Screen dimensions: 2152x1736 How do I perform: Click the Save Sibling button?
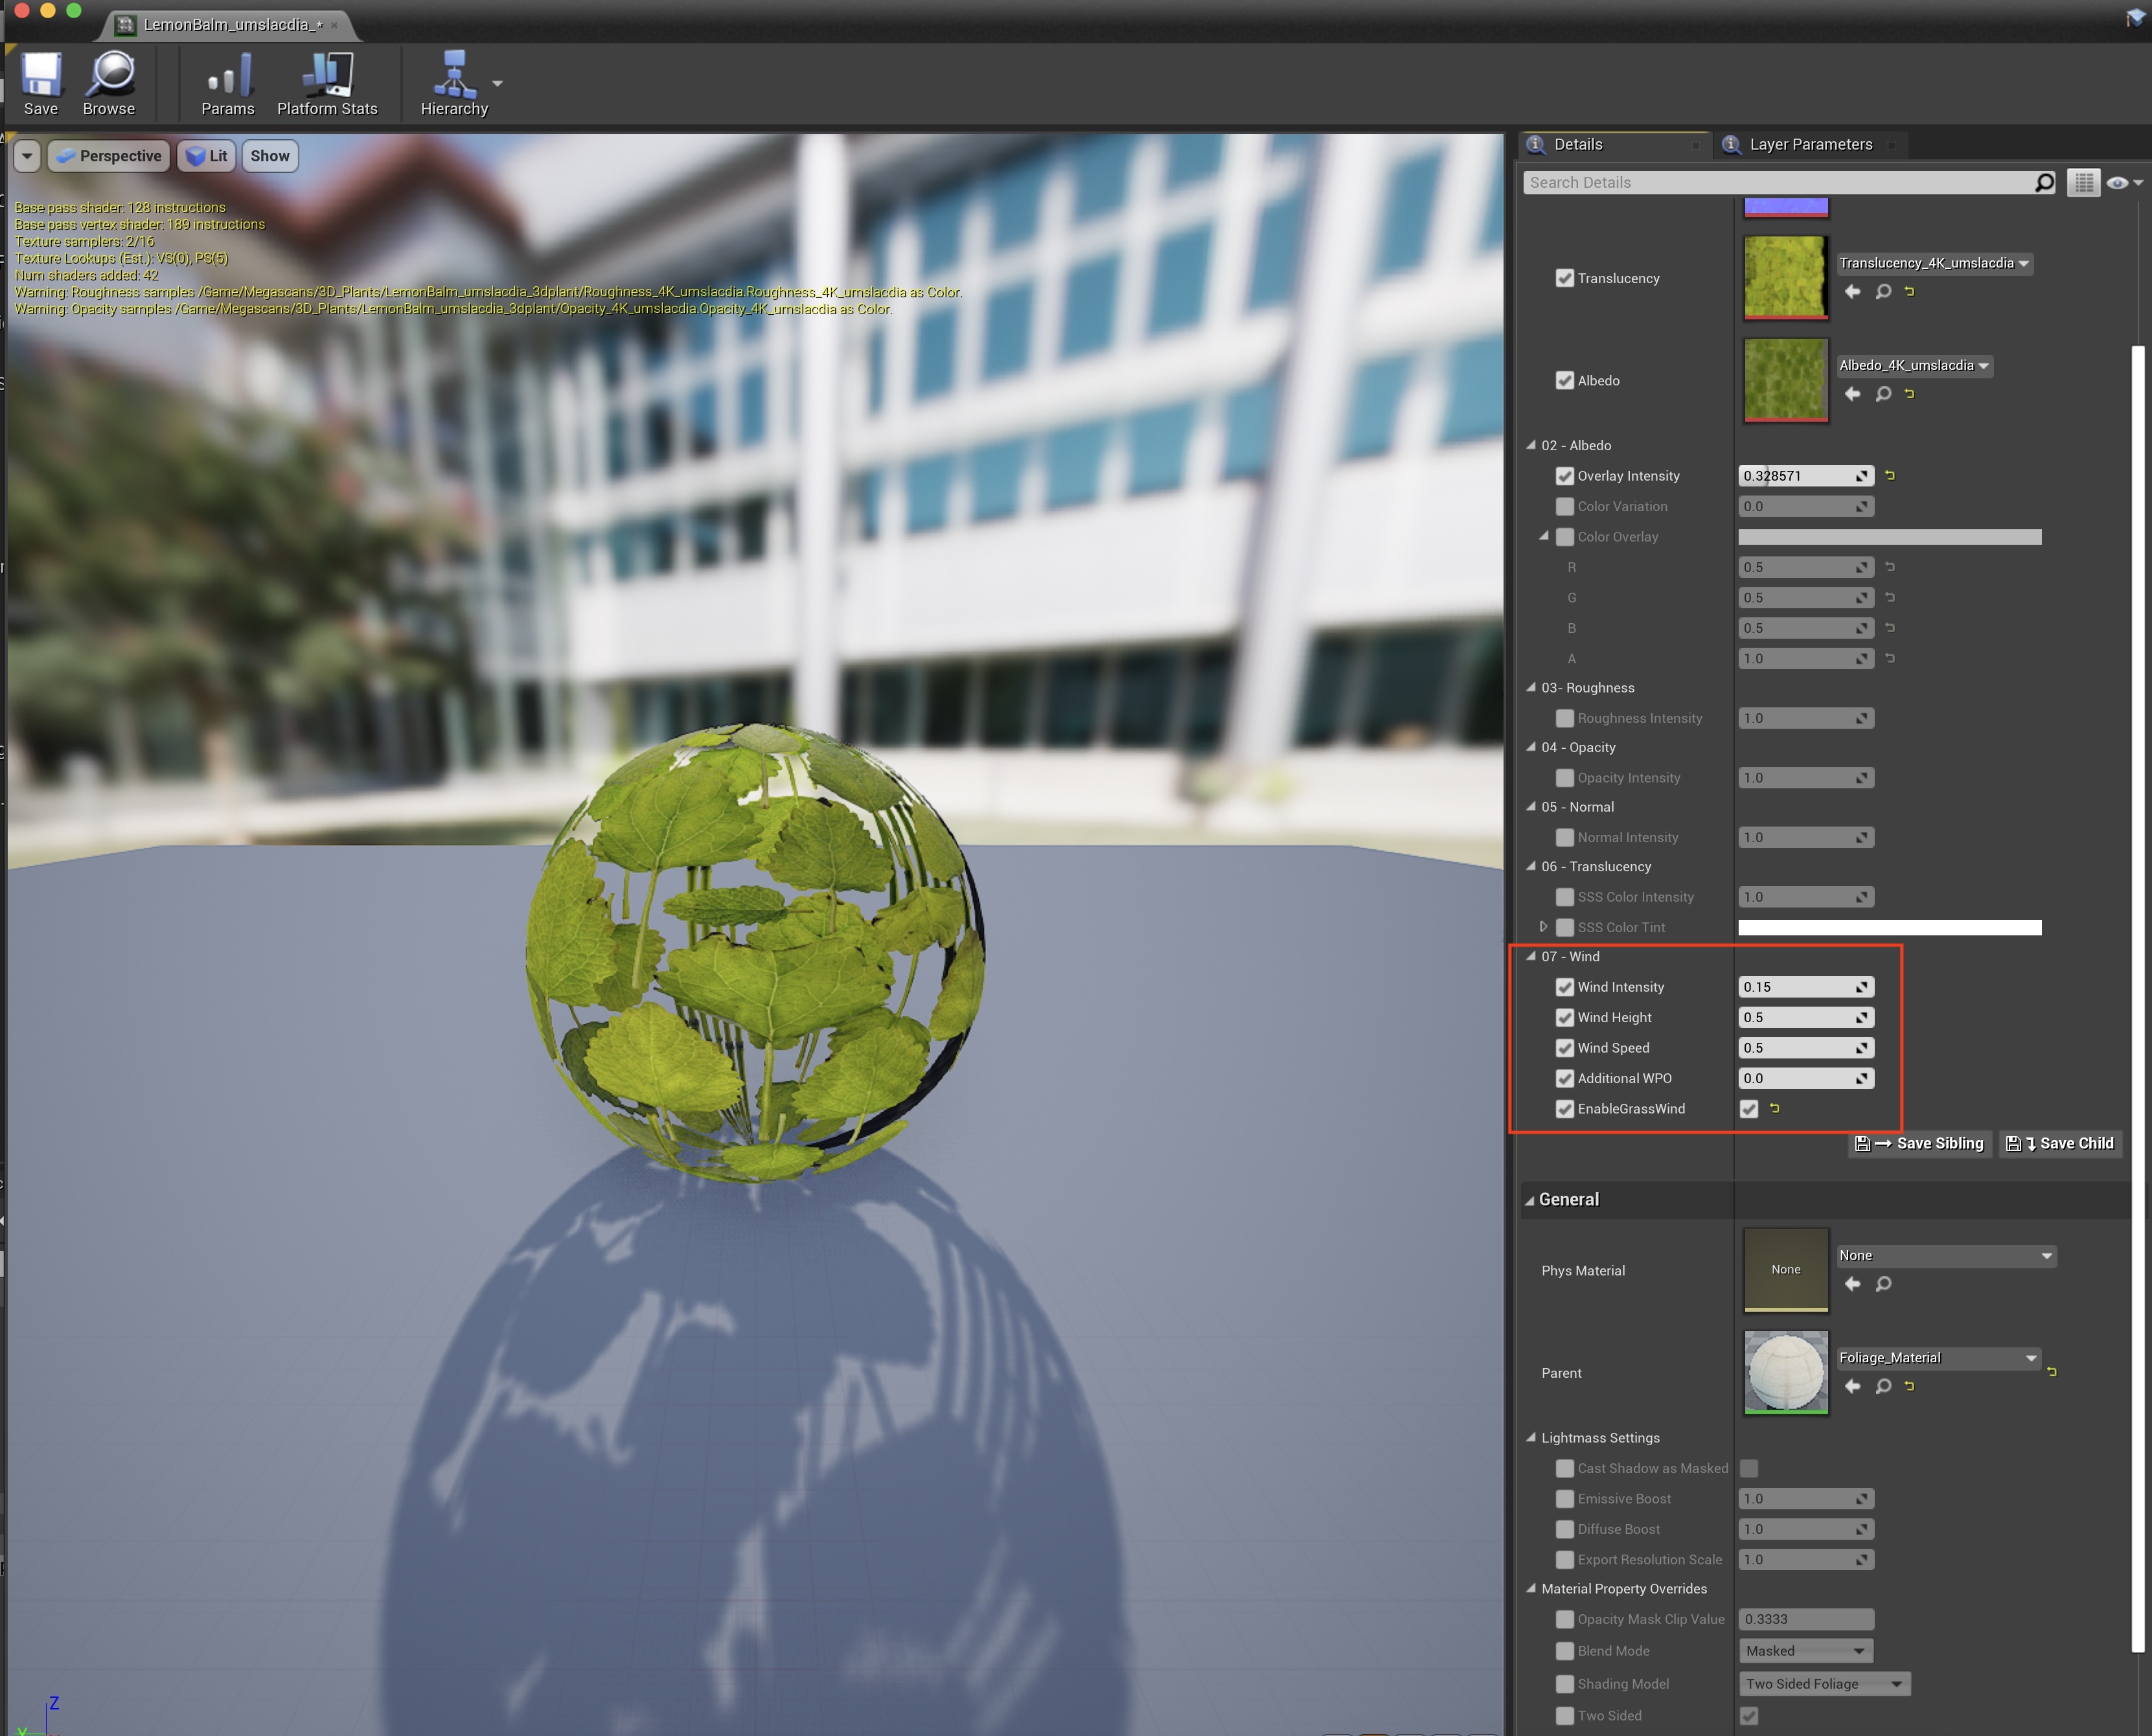tap(1921, 1144)
